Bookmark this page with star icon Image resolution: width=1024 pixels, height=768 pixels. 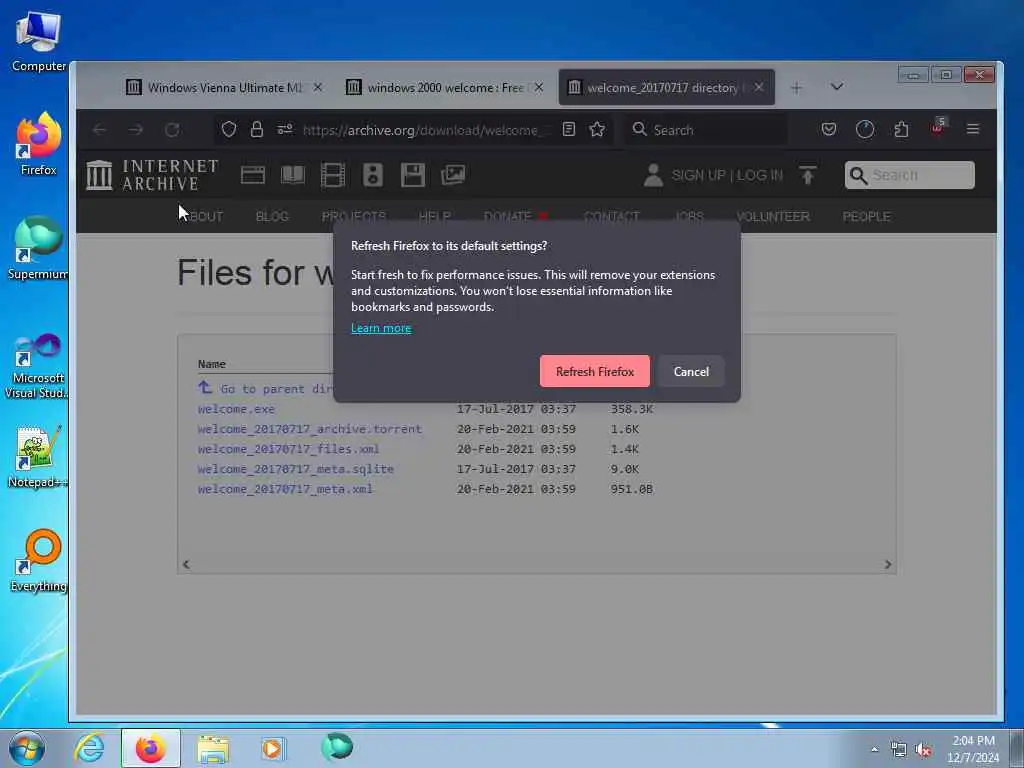pyautogui.click(x=597, y=129)
